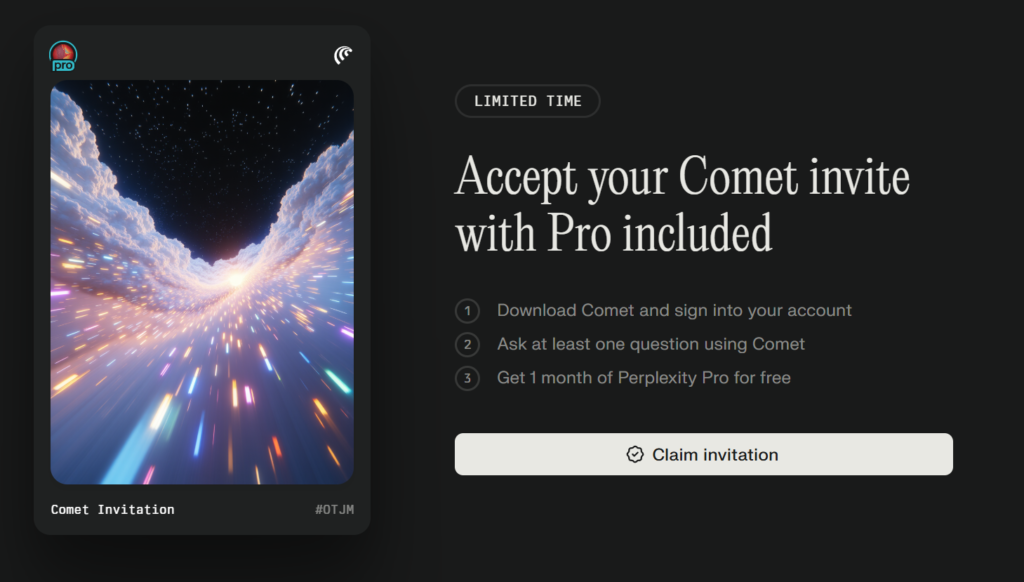The image size is (1024, 582).
Task: Click the Comet Invitation card label
Action: click(x=112, y=510)
